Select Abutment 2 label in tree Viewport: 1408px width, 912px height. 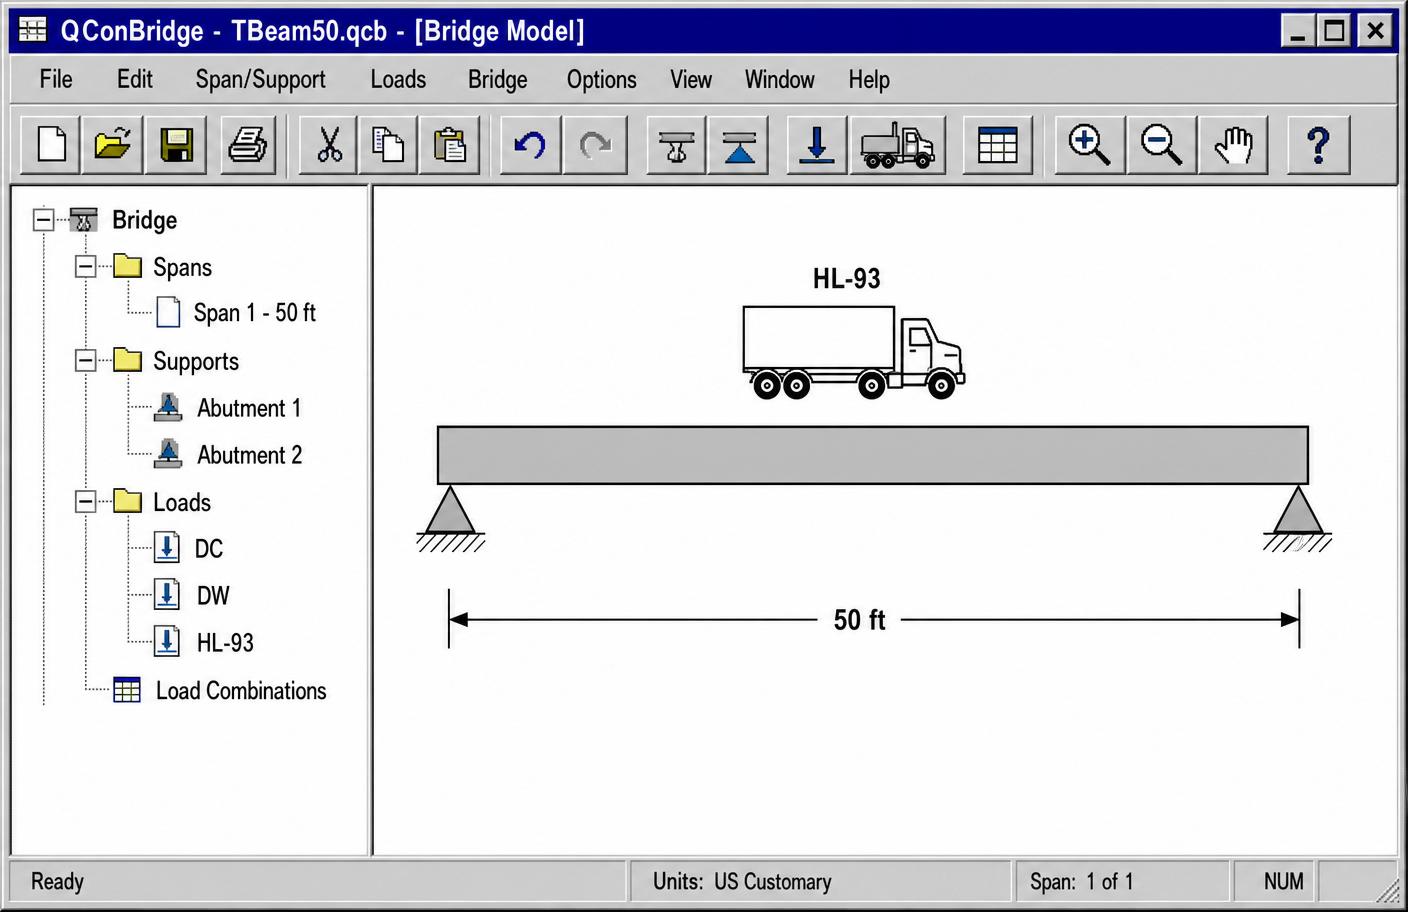pyautogui.click(x=249, y=455)
